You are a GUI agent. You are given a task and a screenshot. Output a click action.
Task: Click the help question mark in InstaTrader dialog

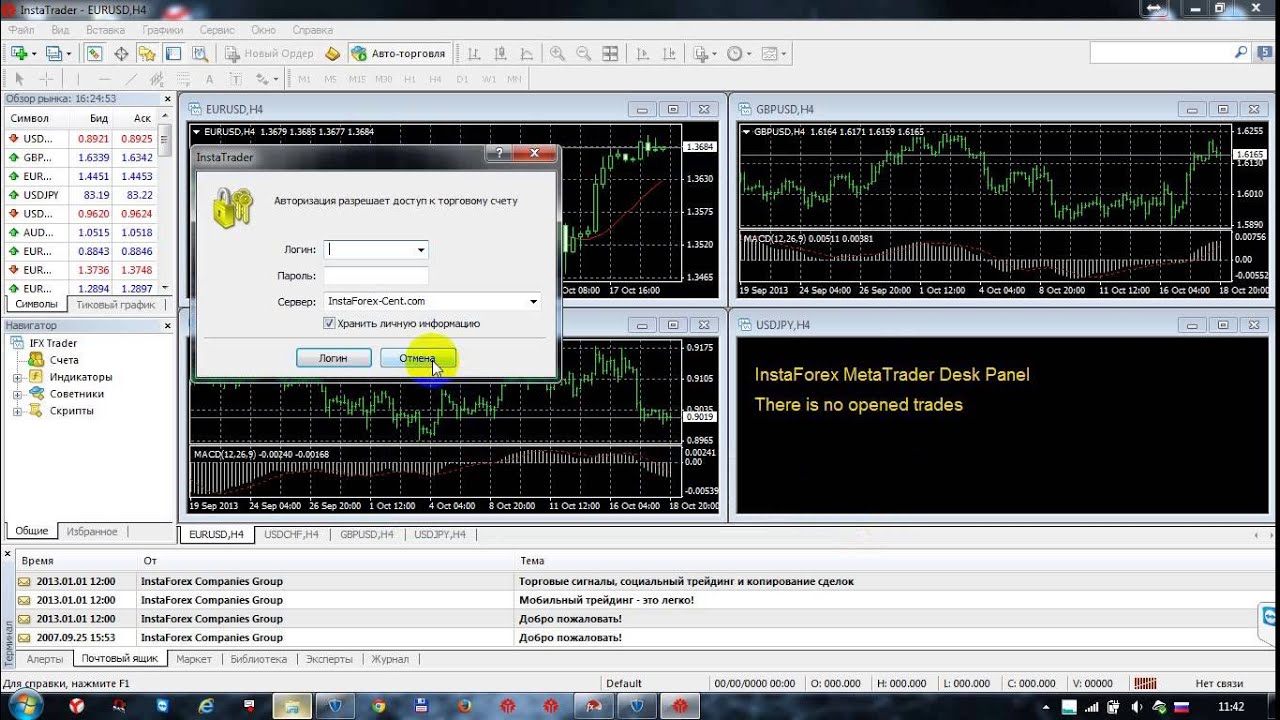(x=499, y=153)
